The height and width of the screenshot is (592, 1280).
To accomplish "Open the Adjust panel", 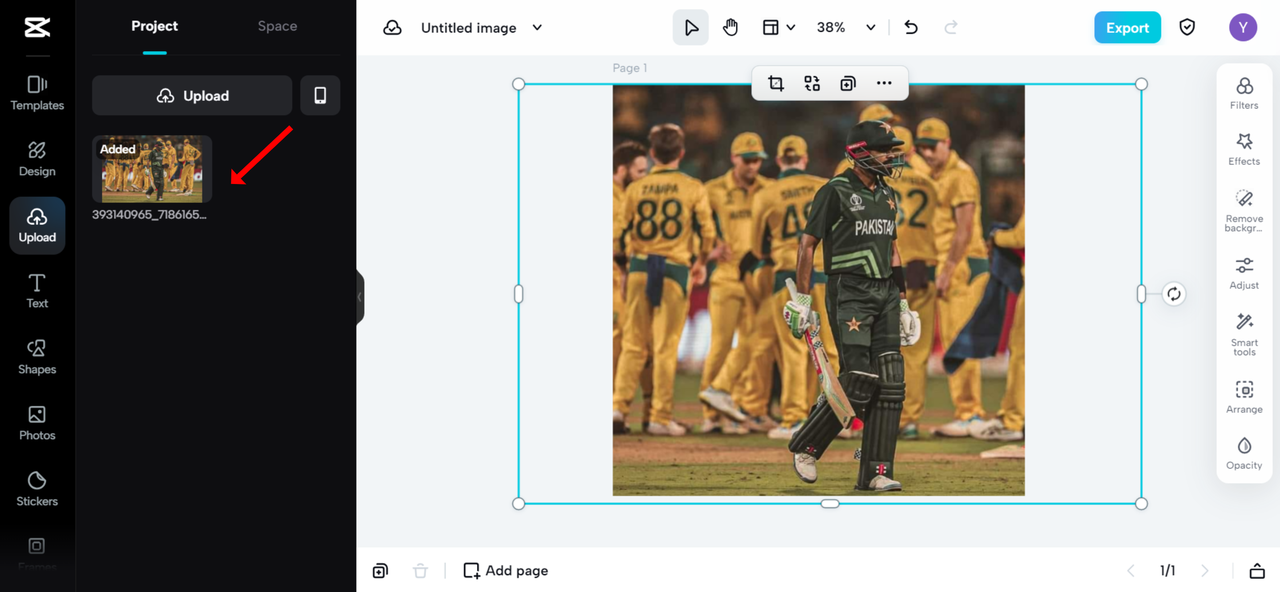I will pyautogui.click(x=1244, y=273).
